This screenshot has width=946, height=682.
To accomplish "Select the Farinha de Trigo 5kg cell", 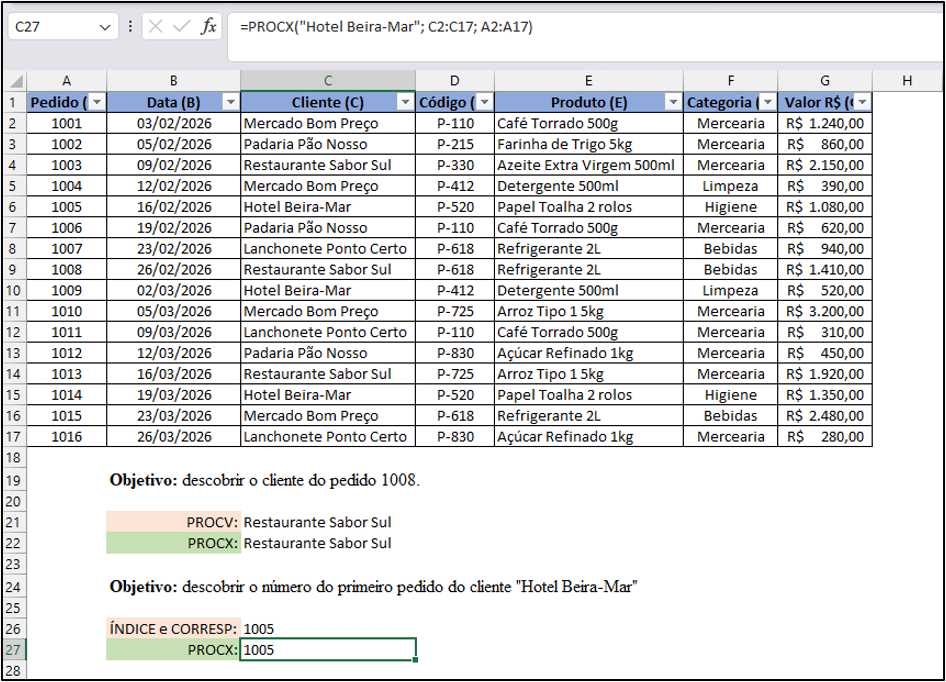I will coord(589,144).
